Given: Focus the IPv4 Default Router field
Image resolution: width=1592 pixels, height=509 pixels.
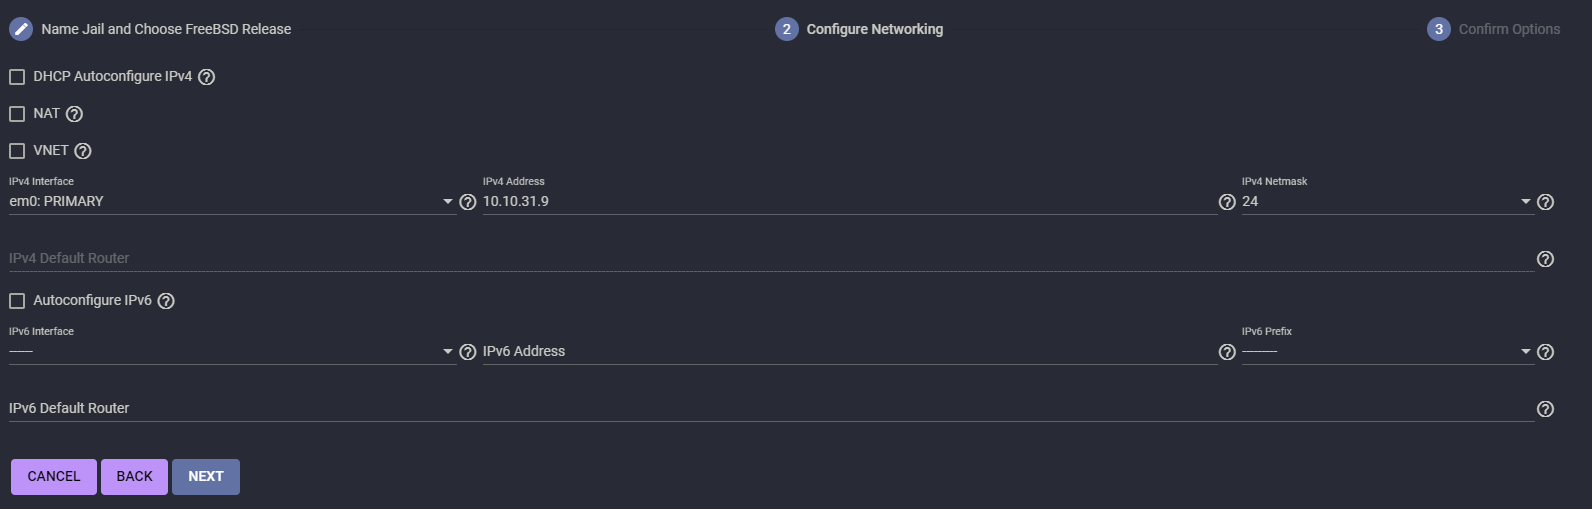Looking at the screenshot, I should 771,258.
